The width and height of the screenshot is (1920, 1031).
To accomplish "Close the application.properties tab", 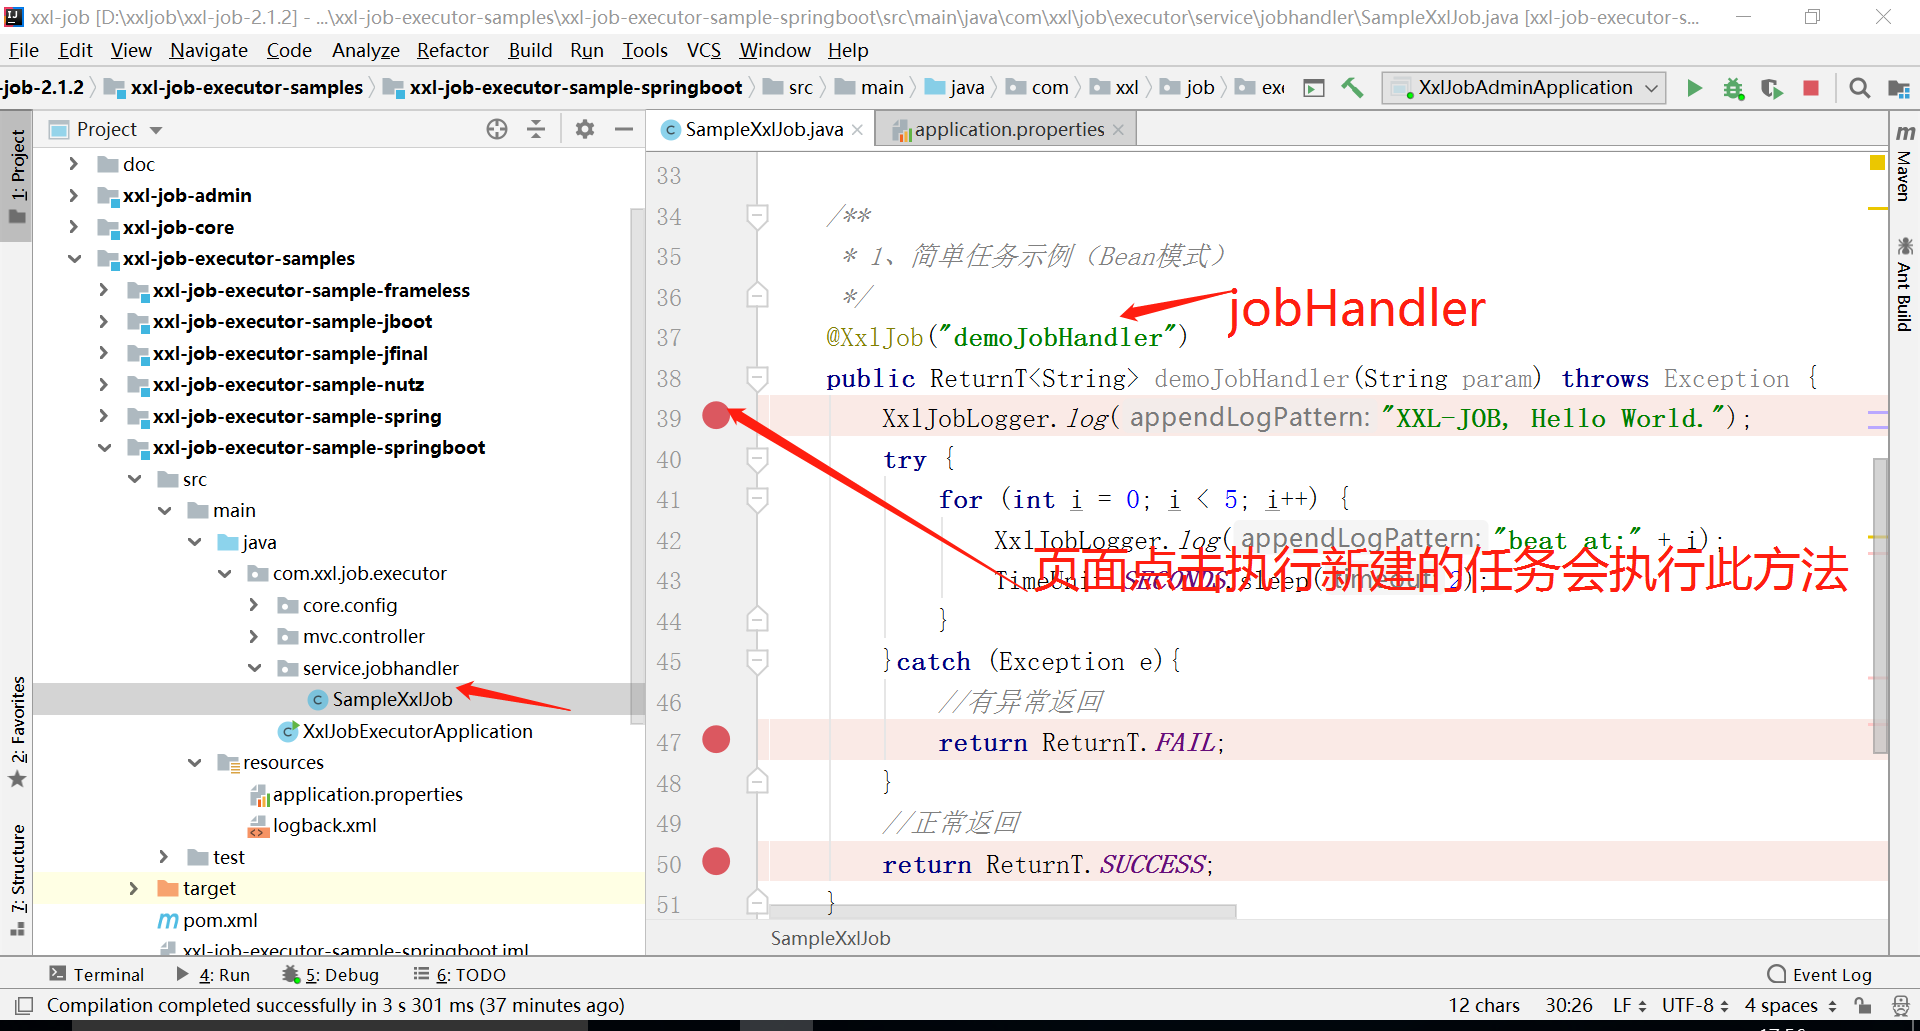I will [1118, 130].
